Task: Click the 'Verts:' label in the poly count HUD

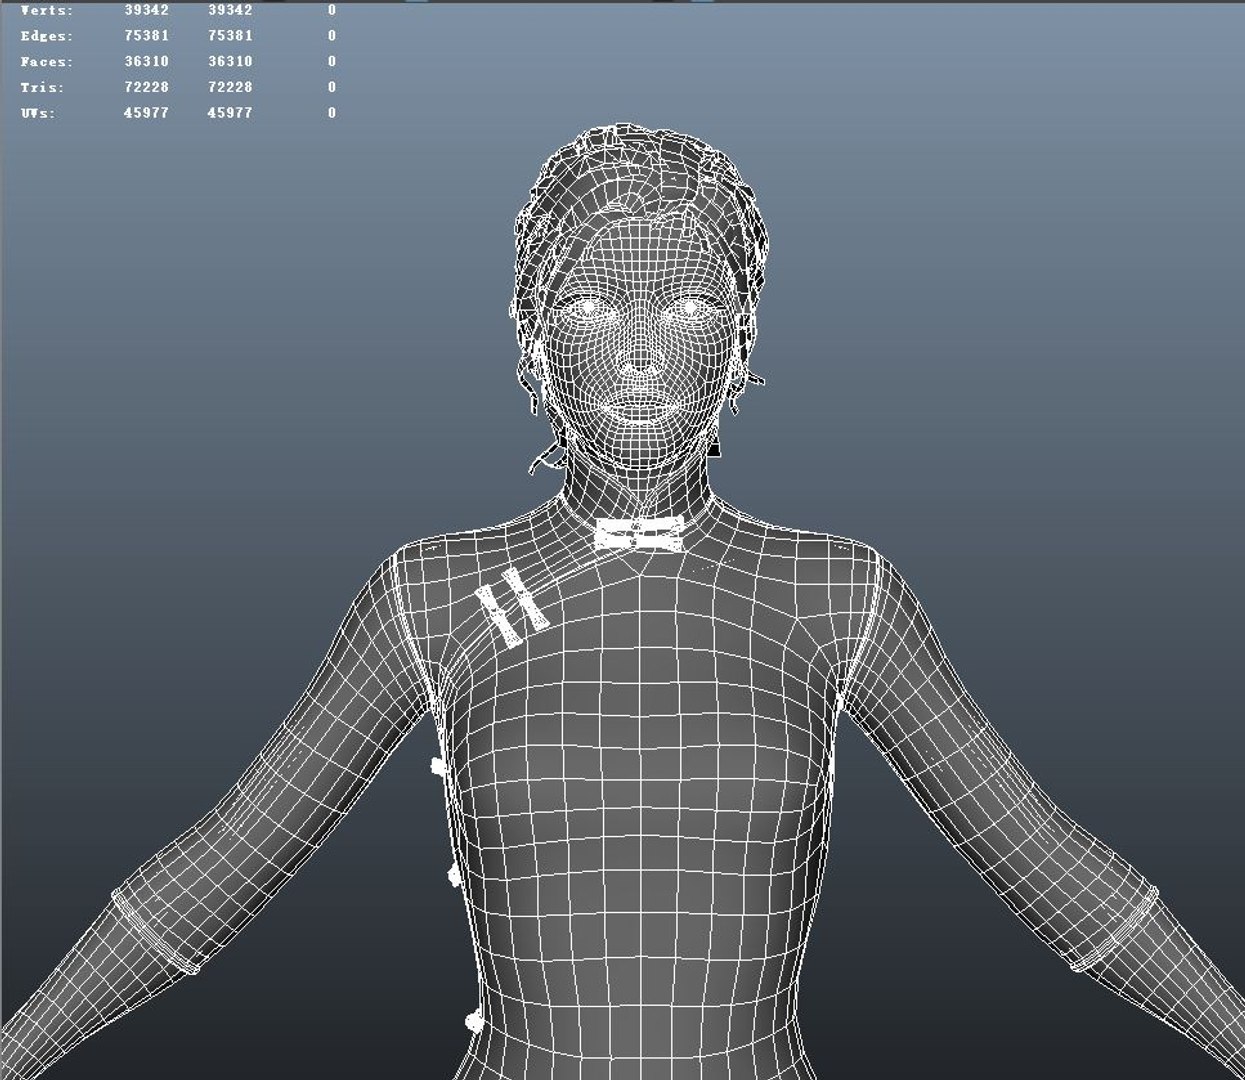Action: pos(47,10)
